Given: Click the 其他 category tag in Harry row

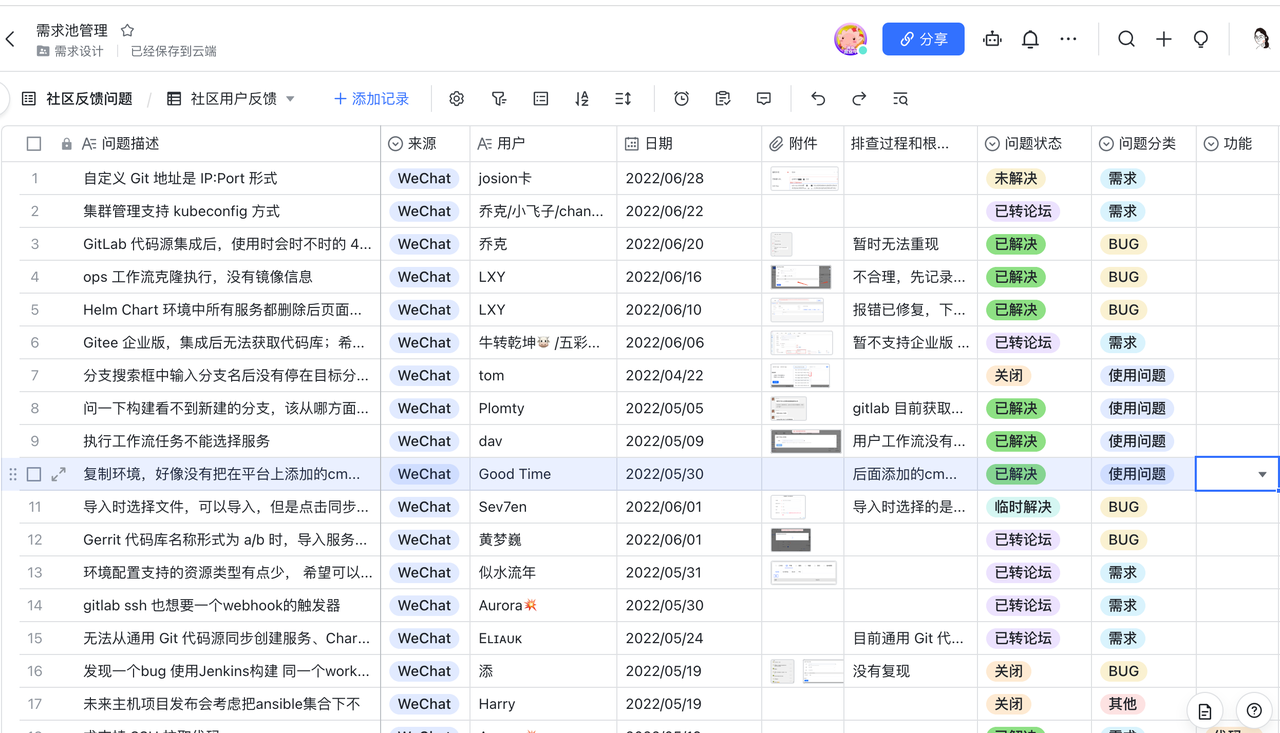Looking at the screenshot, I should click(x=1122, y=704).
